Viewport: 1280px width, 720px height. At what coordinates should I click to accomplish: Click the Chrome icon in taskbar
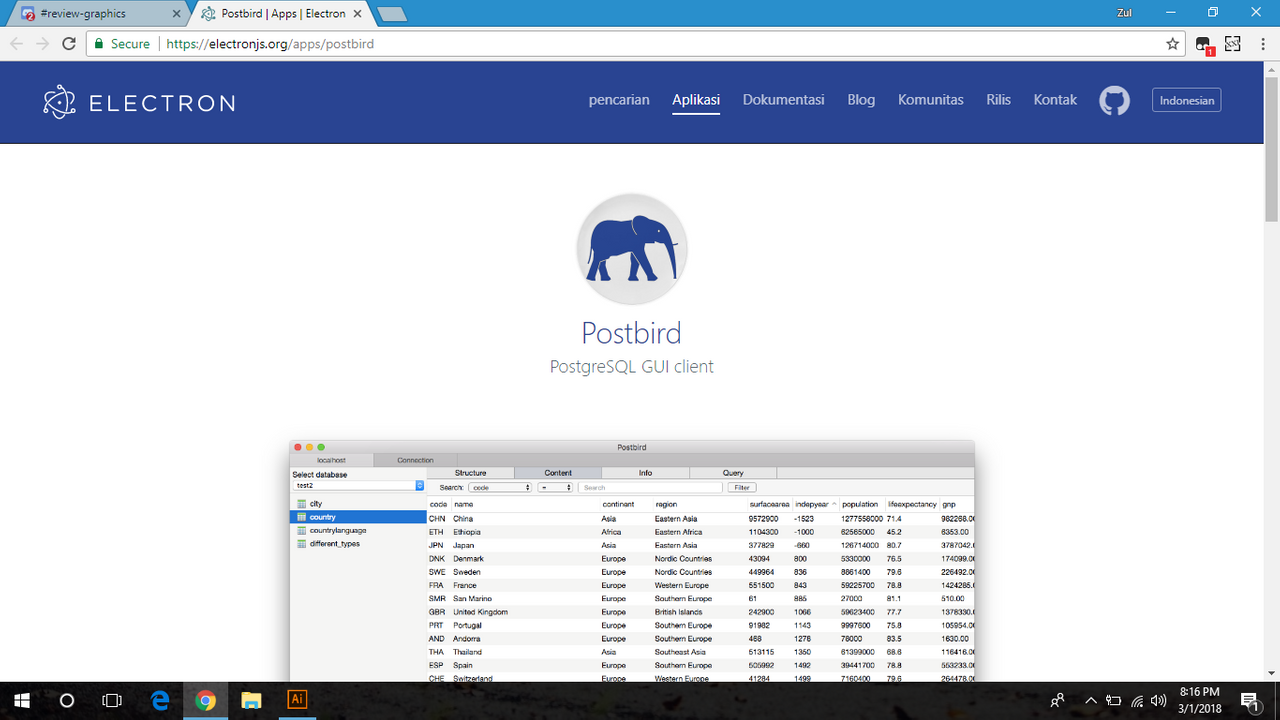tap(206, 700)
